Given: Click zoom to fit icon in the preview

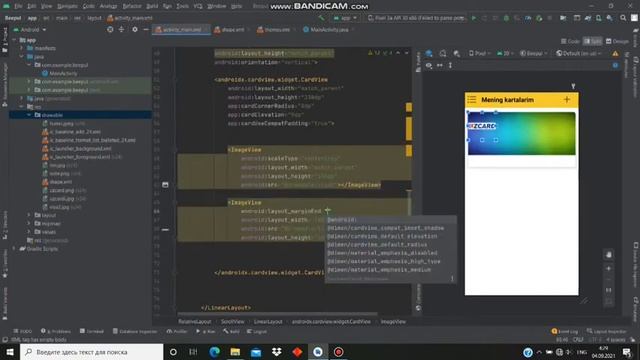Looking at the screenshot, I should (609, 302).
